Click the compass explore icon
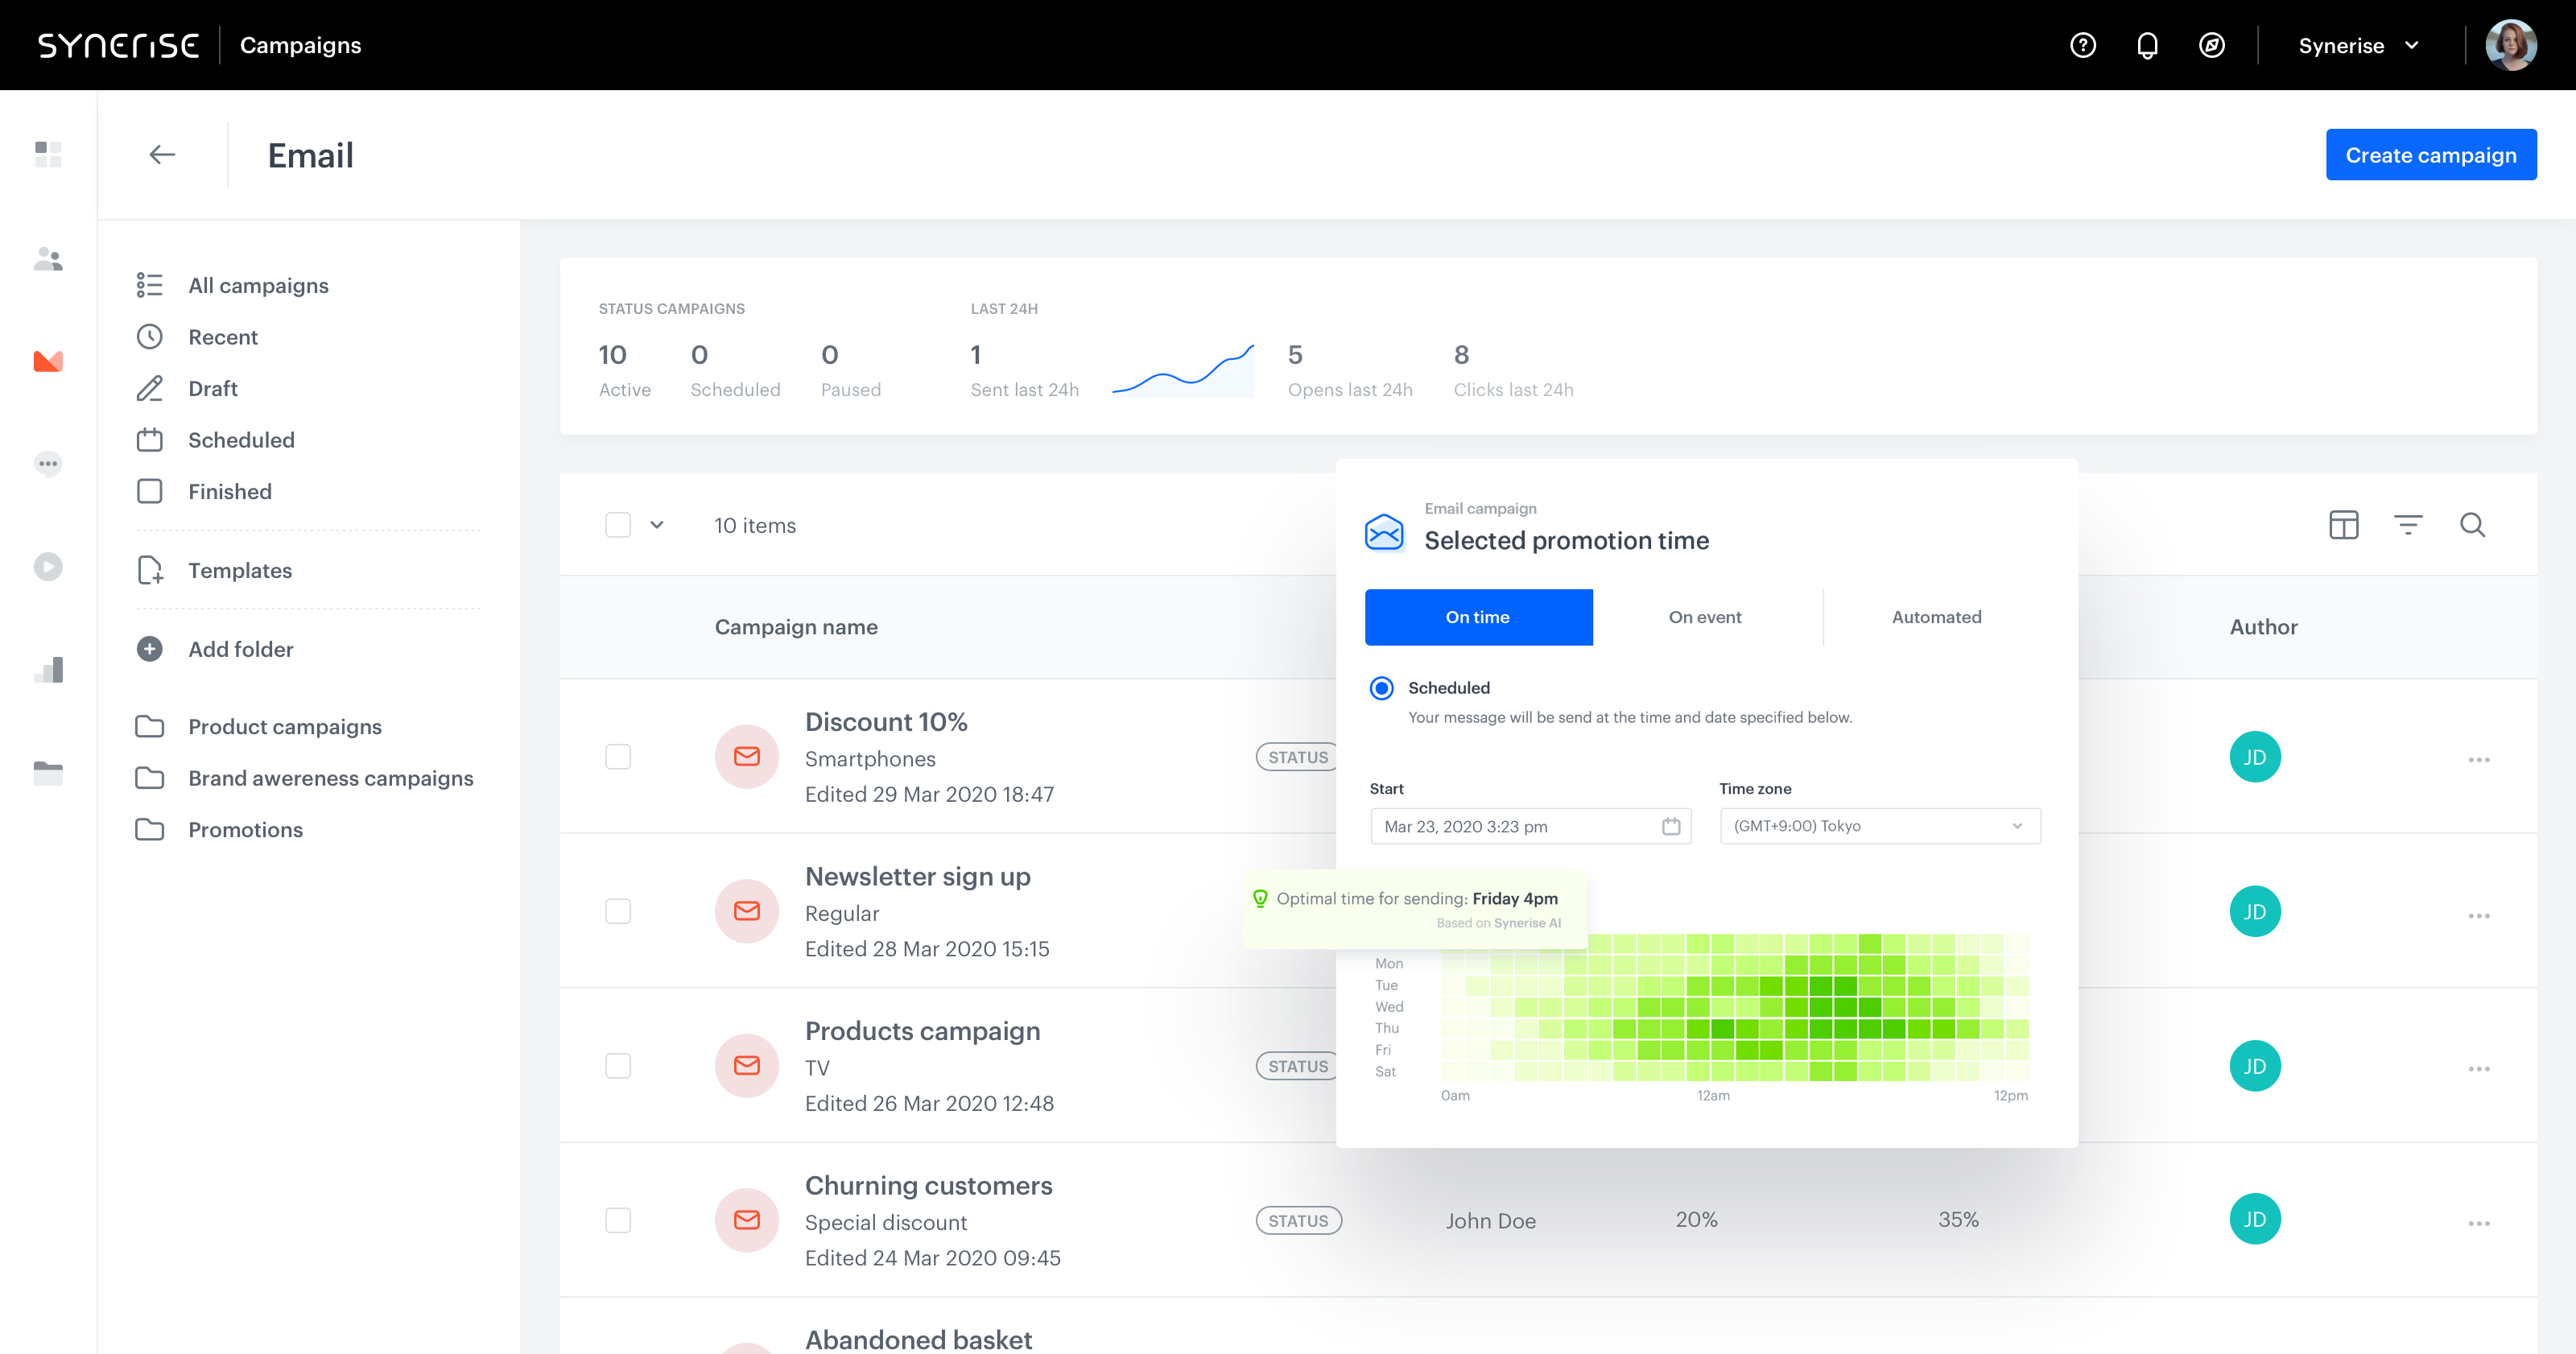The width and height of the screenshot is (2576, 1354). pyautogui.click(x=2212, y=45)
